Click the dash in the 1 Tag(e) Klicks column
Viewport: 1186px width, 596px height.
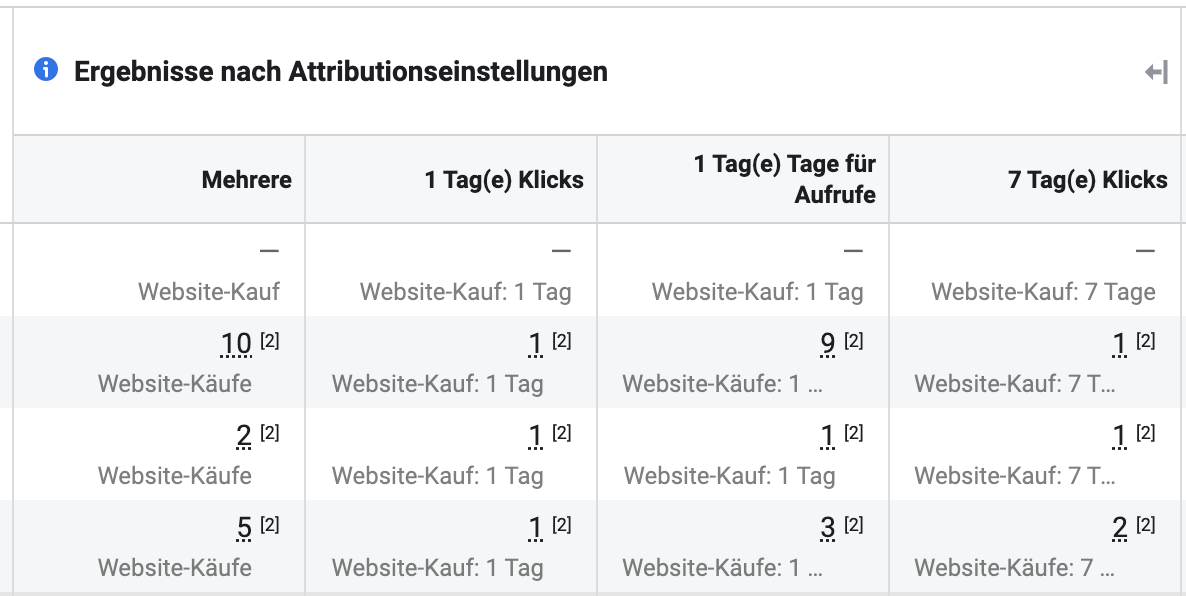click(561, 250)
